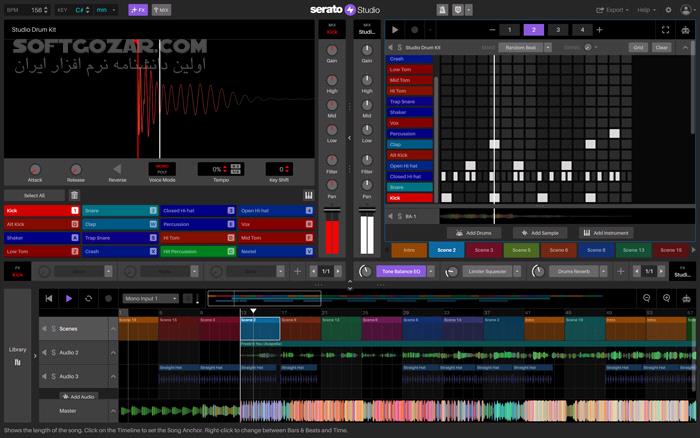700x438 pixels.
Task: Mute the Studio Drum Kit deck
Action: tap(391, 47)
